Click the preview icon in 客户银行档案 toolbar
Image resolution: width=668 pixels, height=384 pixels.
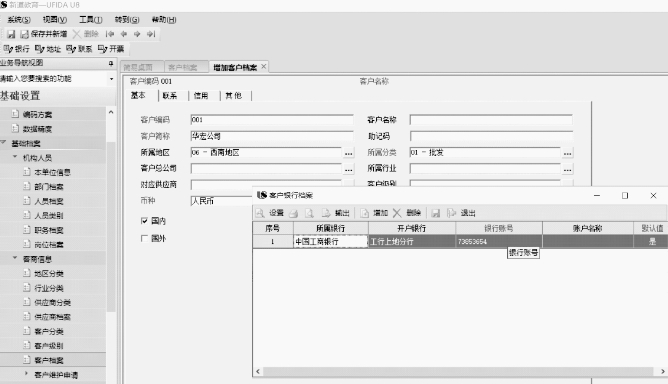[x=309, y=213]
